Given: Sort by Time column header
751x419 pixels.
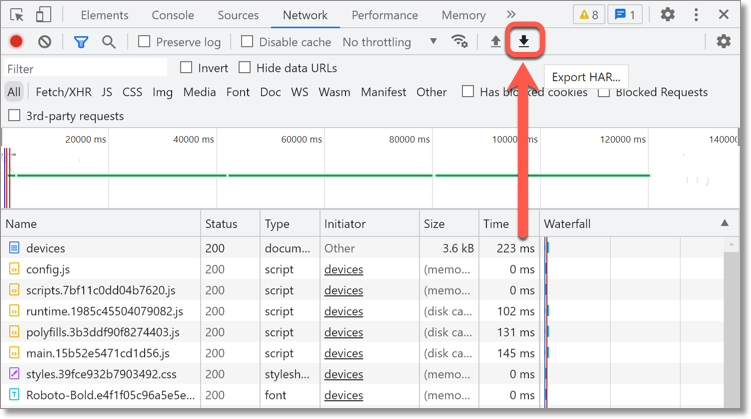Looking at the screenshot, I should click(509, 224).
